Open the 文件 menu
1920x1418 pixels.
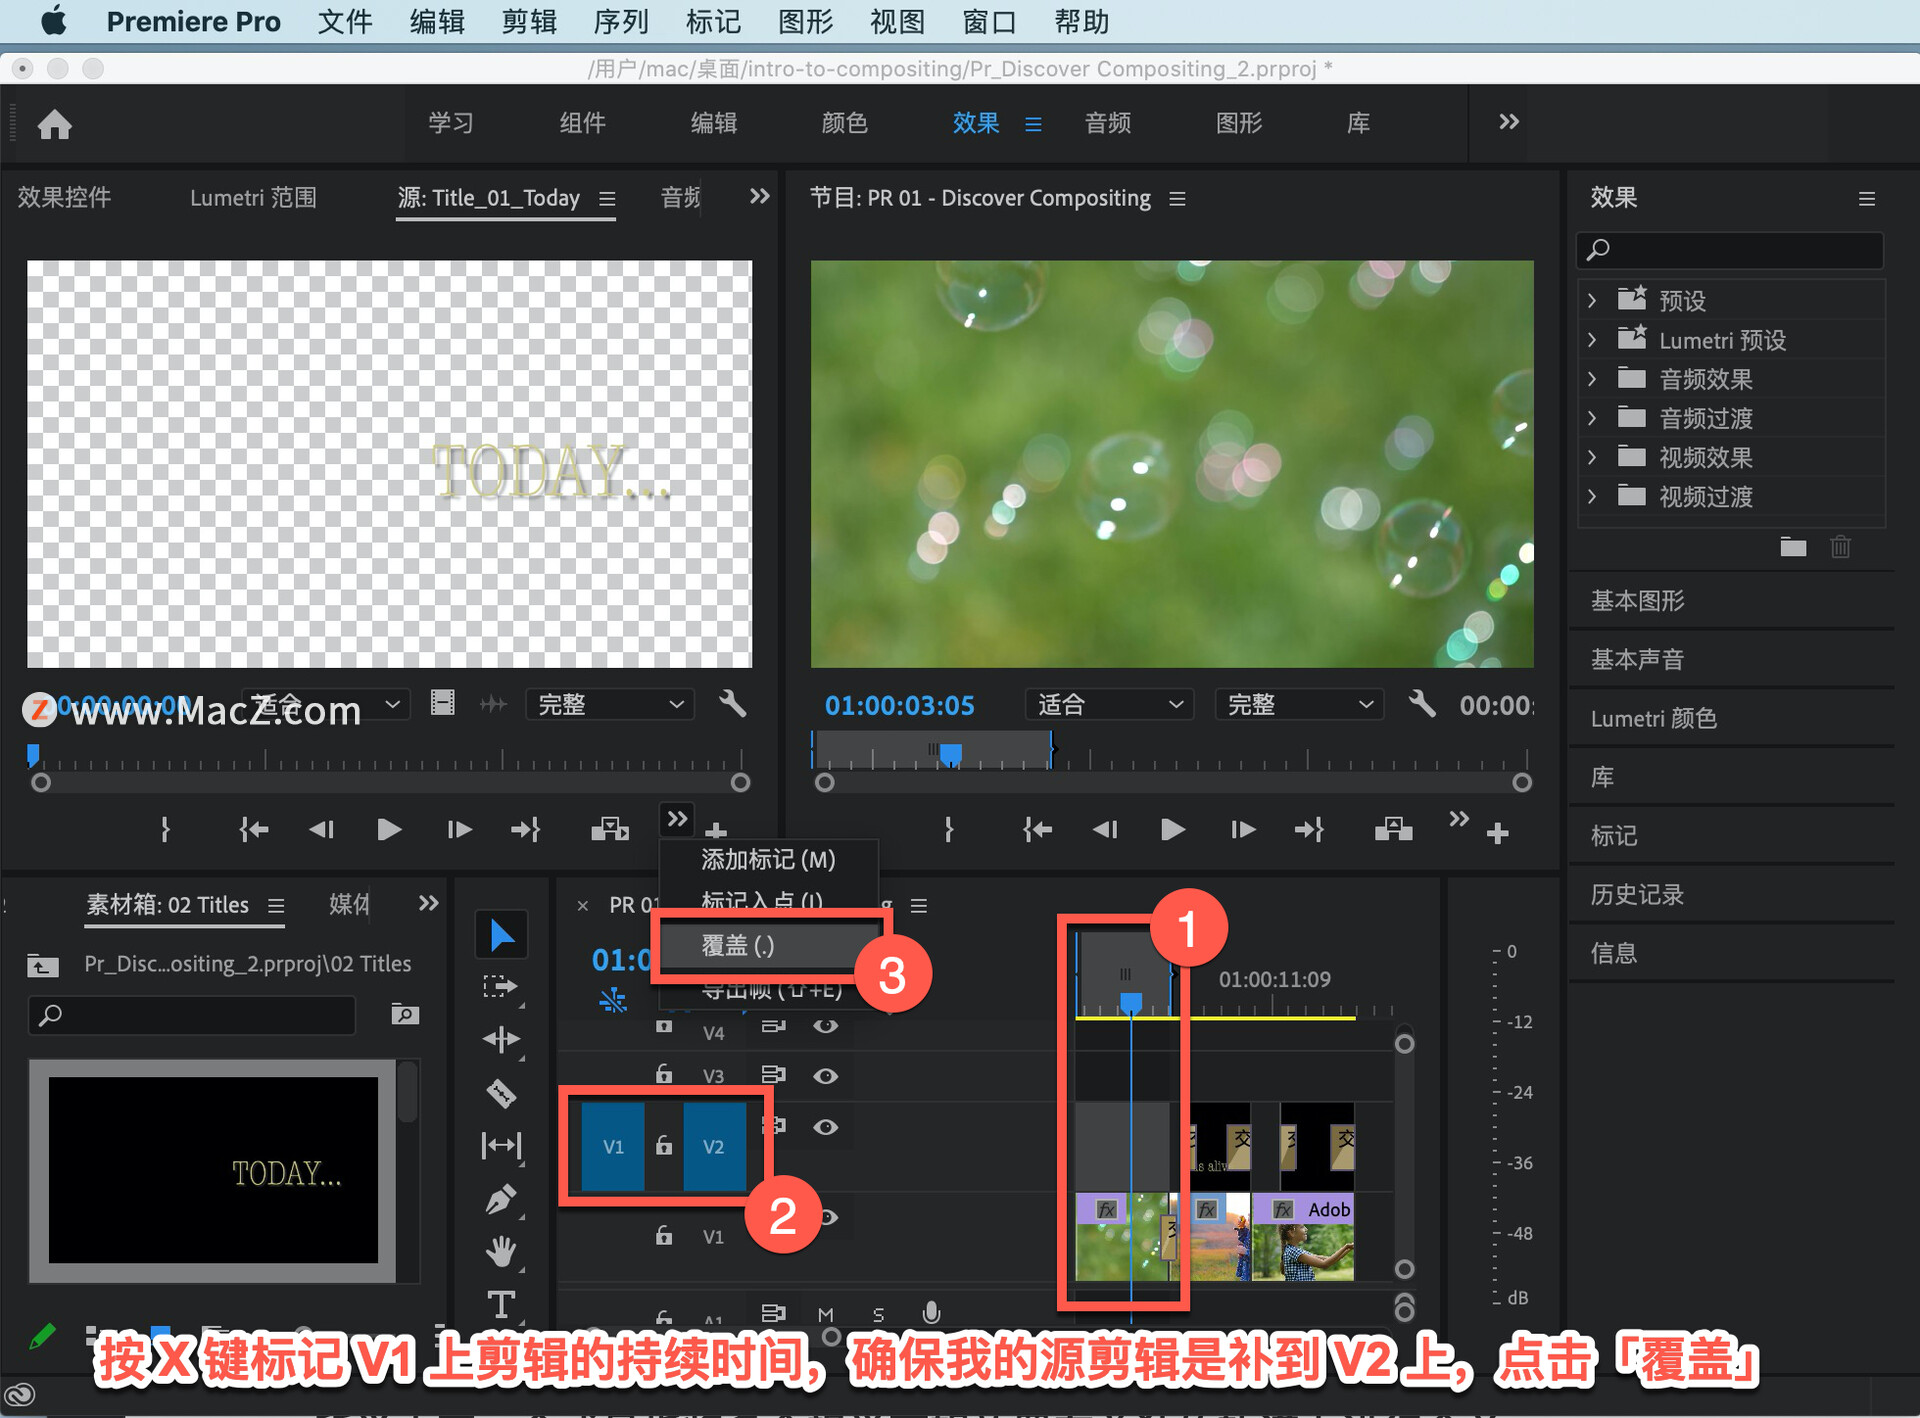pyautogui.click(x=345, y=21)
